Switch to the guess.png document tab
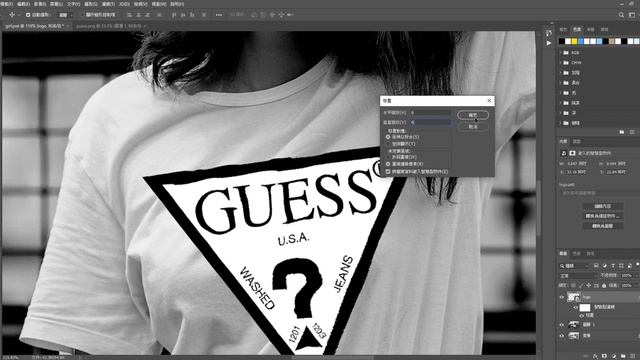The image size is (640, 360). tap(109, 26)
